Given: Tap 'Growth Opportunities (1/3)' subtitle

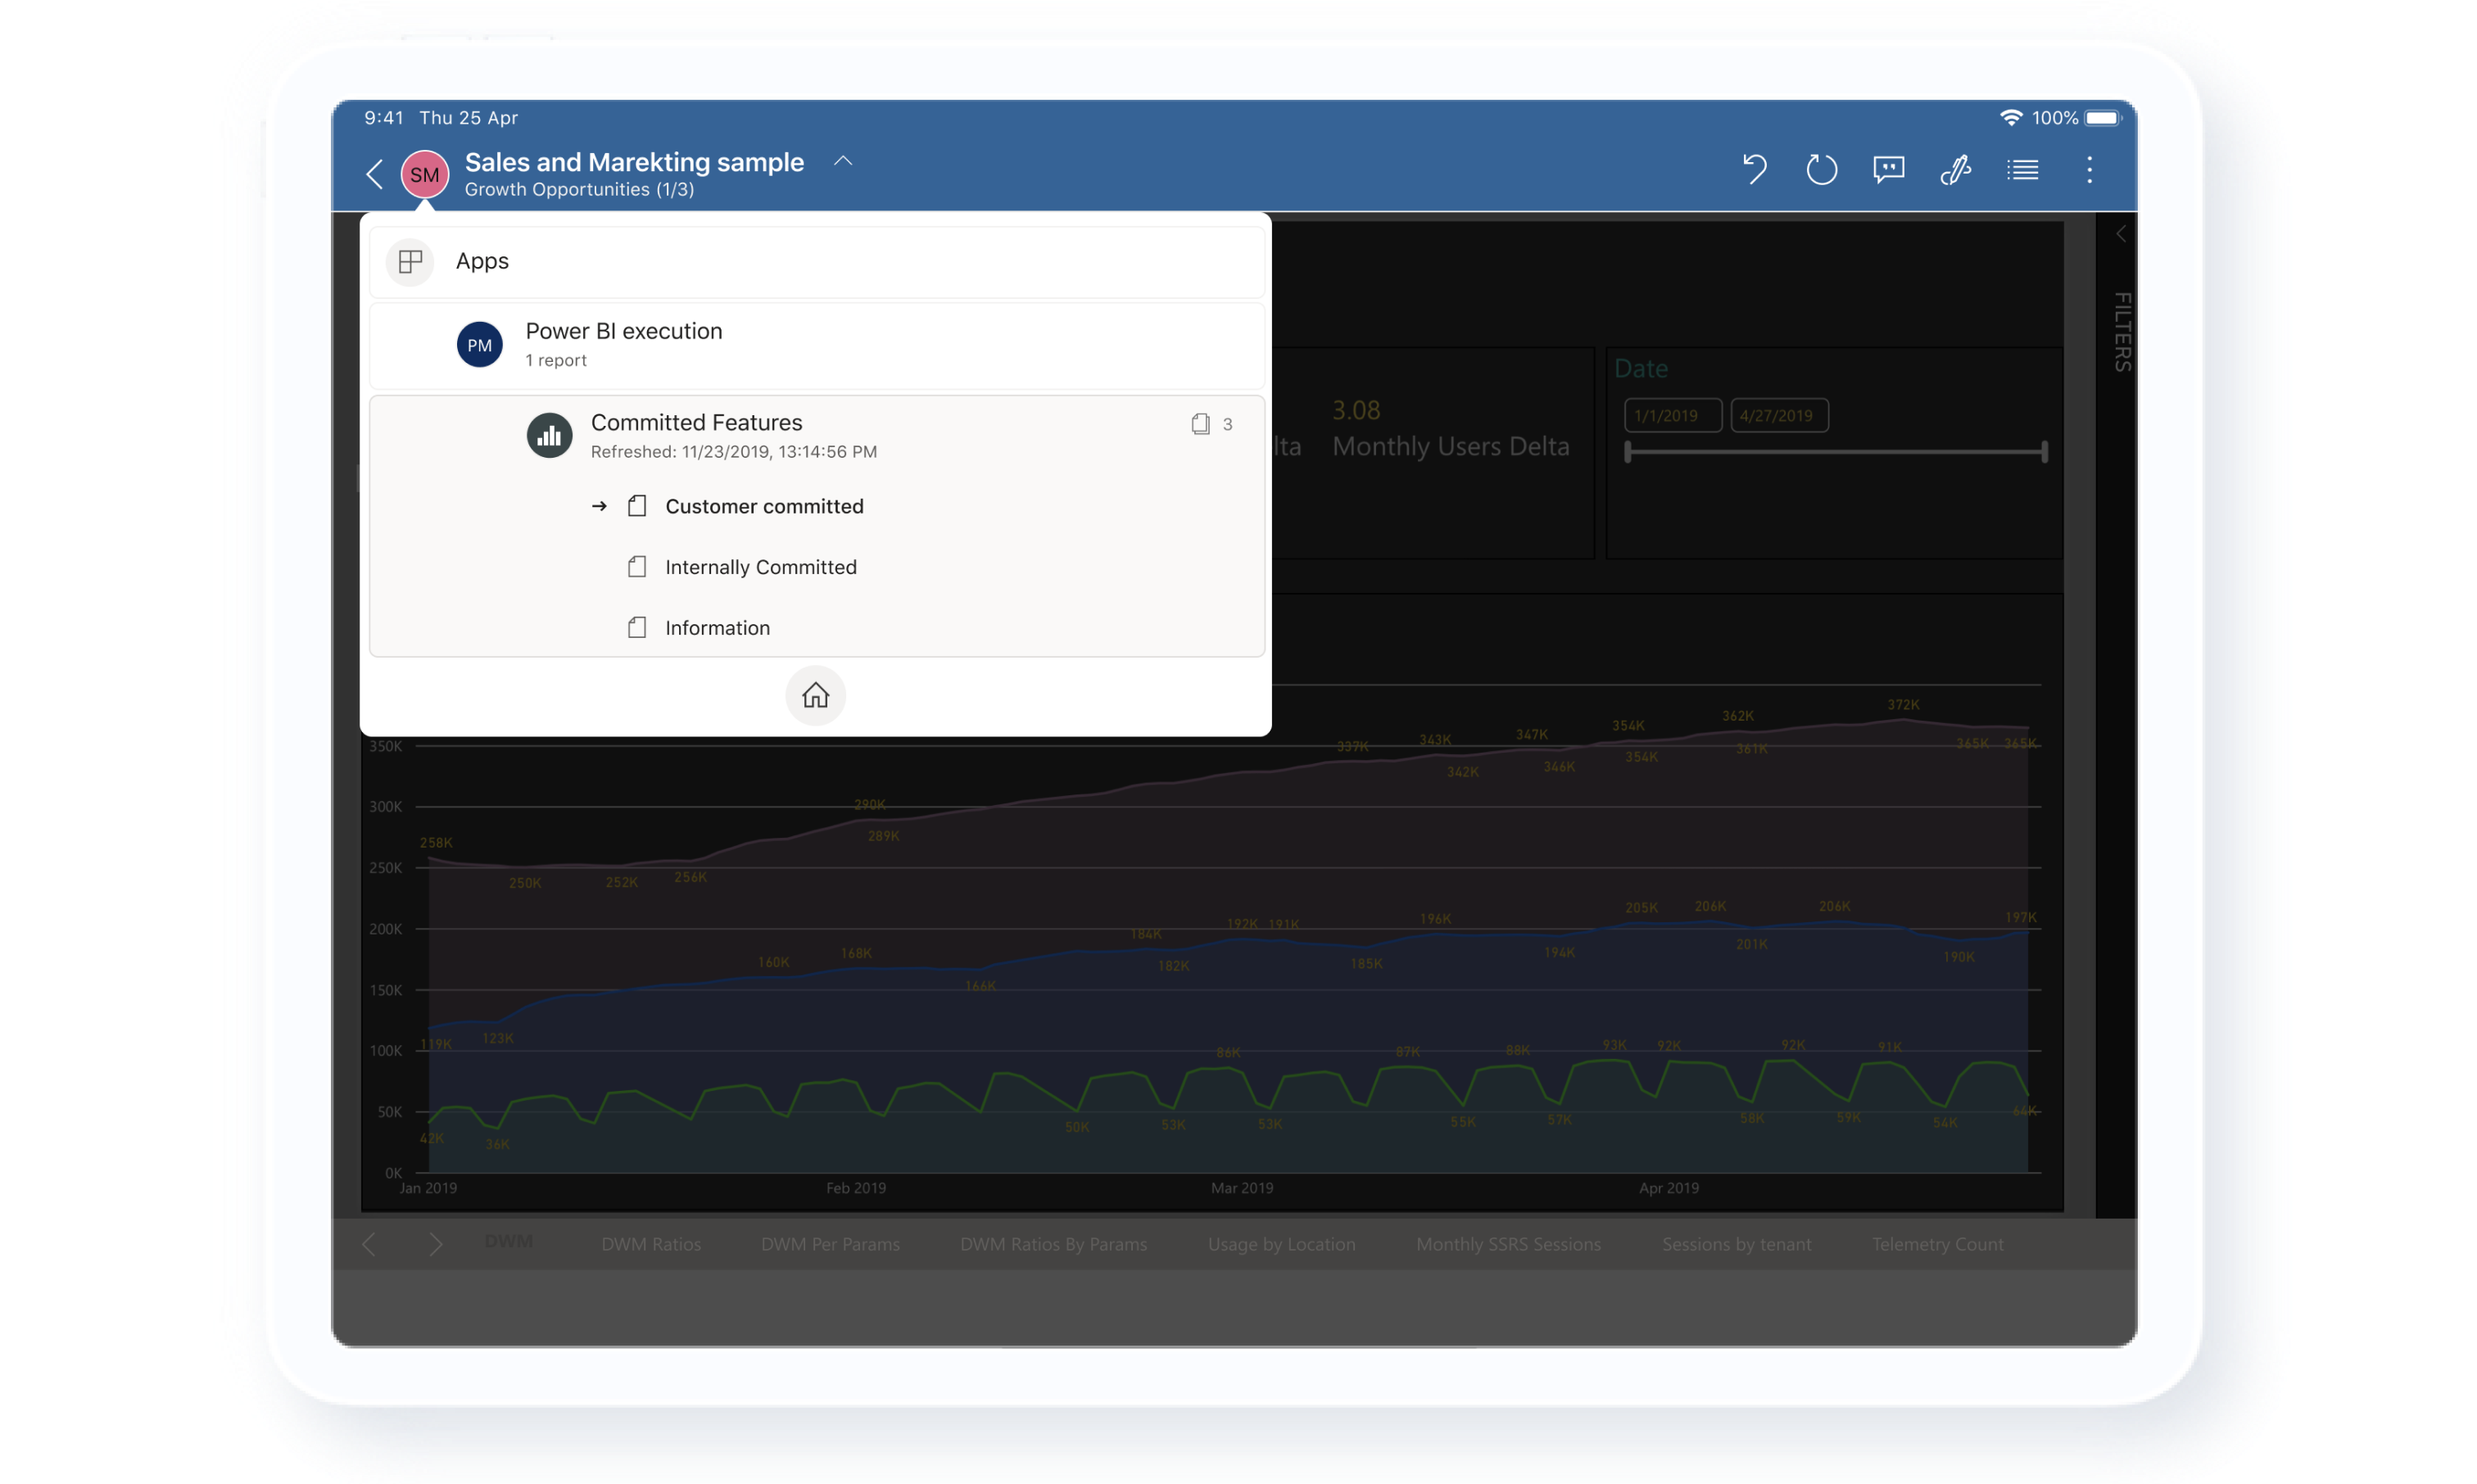Looking at the screenshot, I should pyautogui.click(x=579, y=189).
